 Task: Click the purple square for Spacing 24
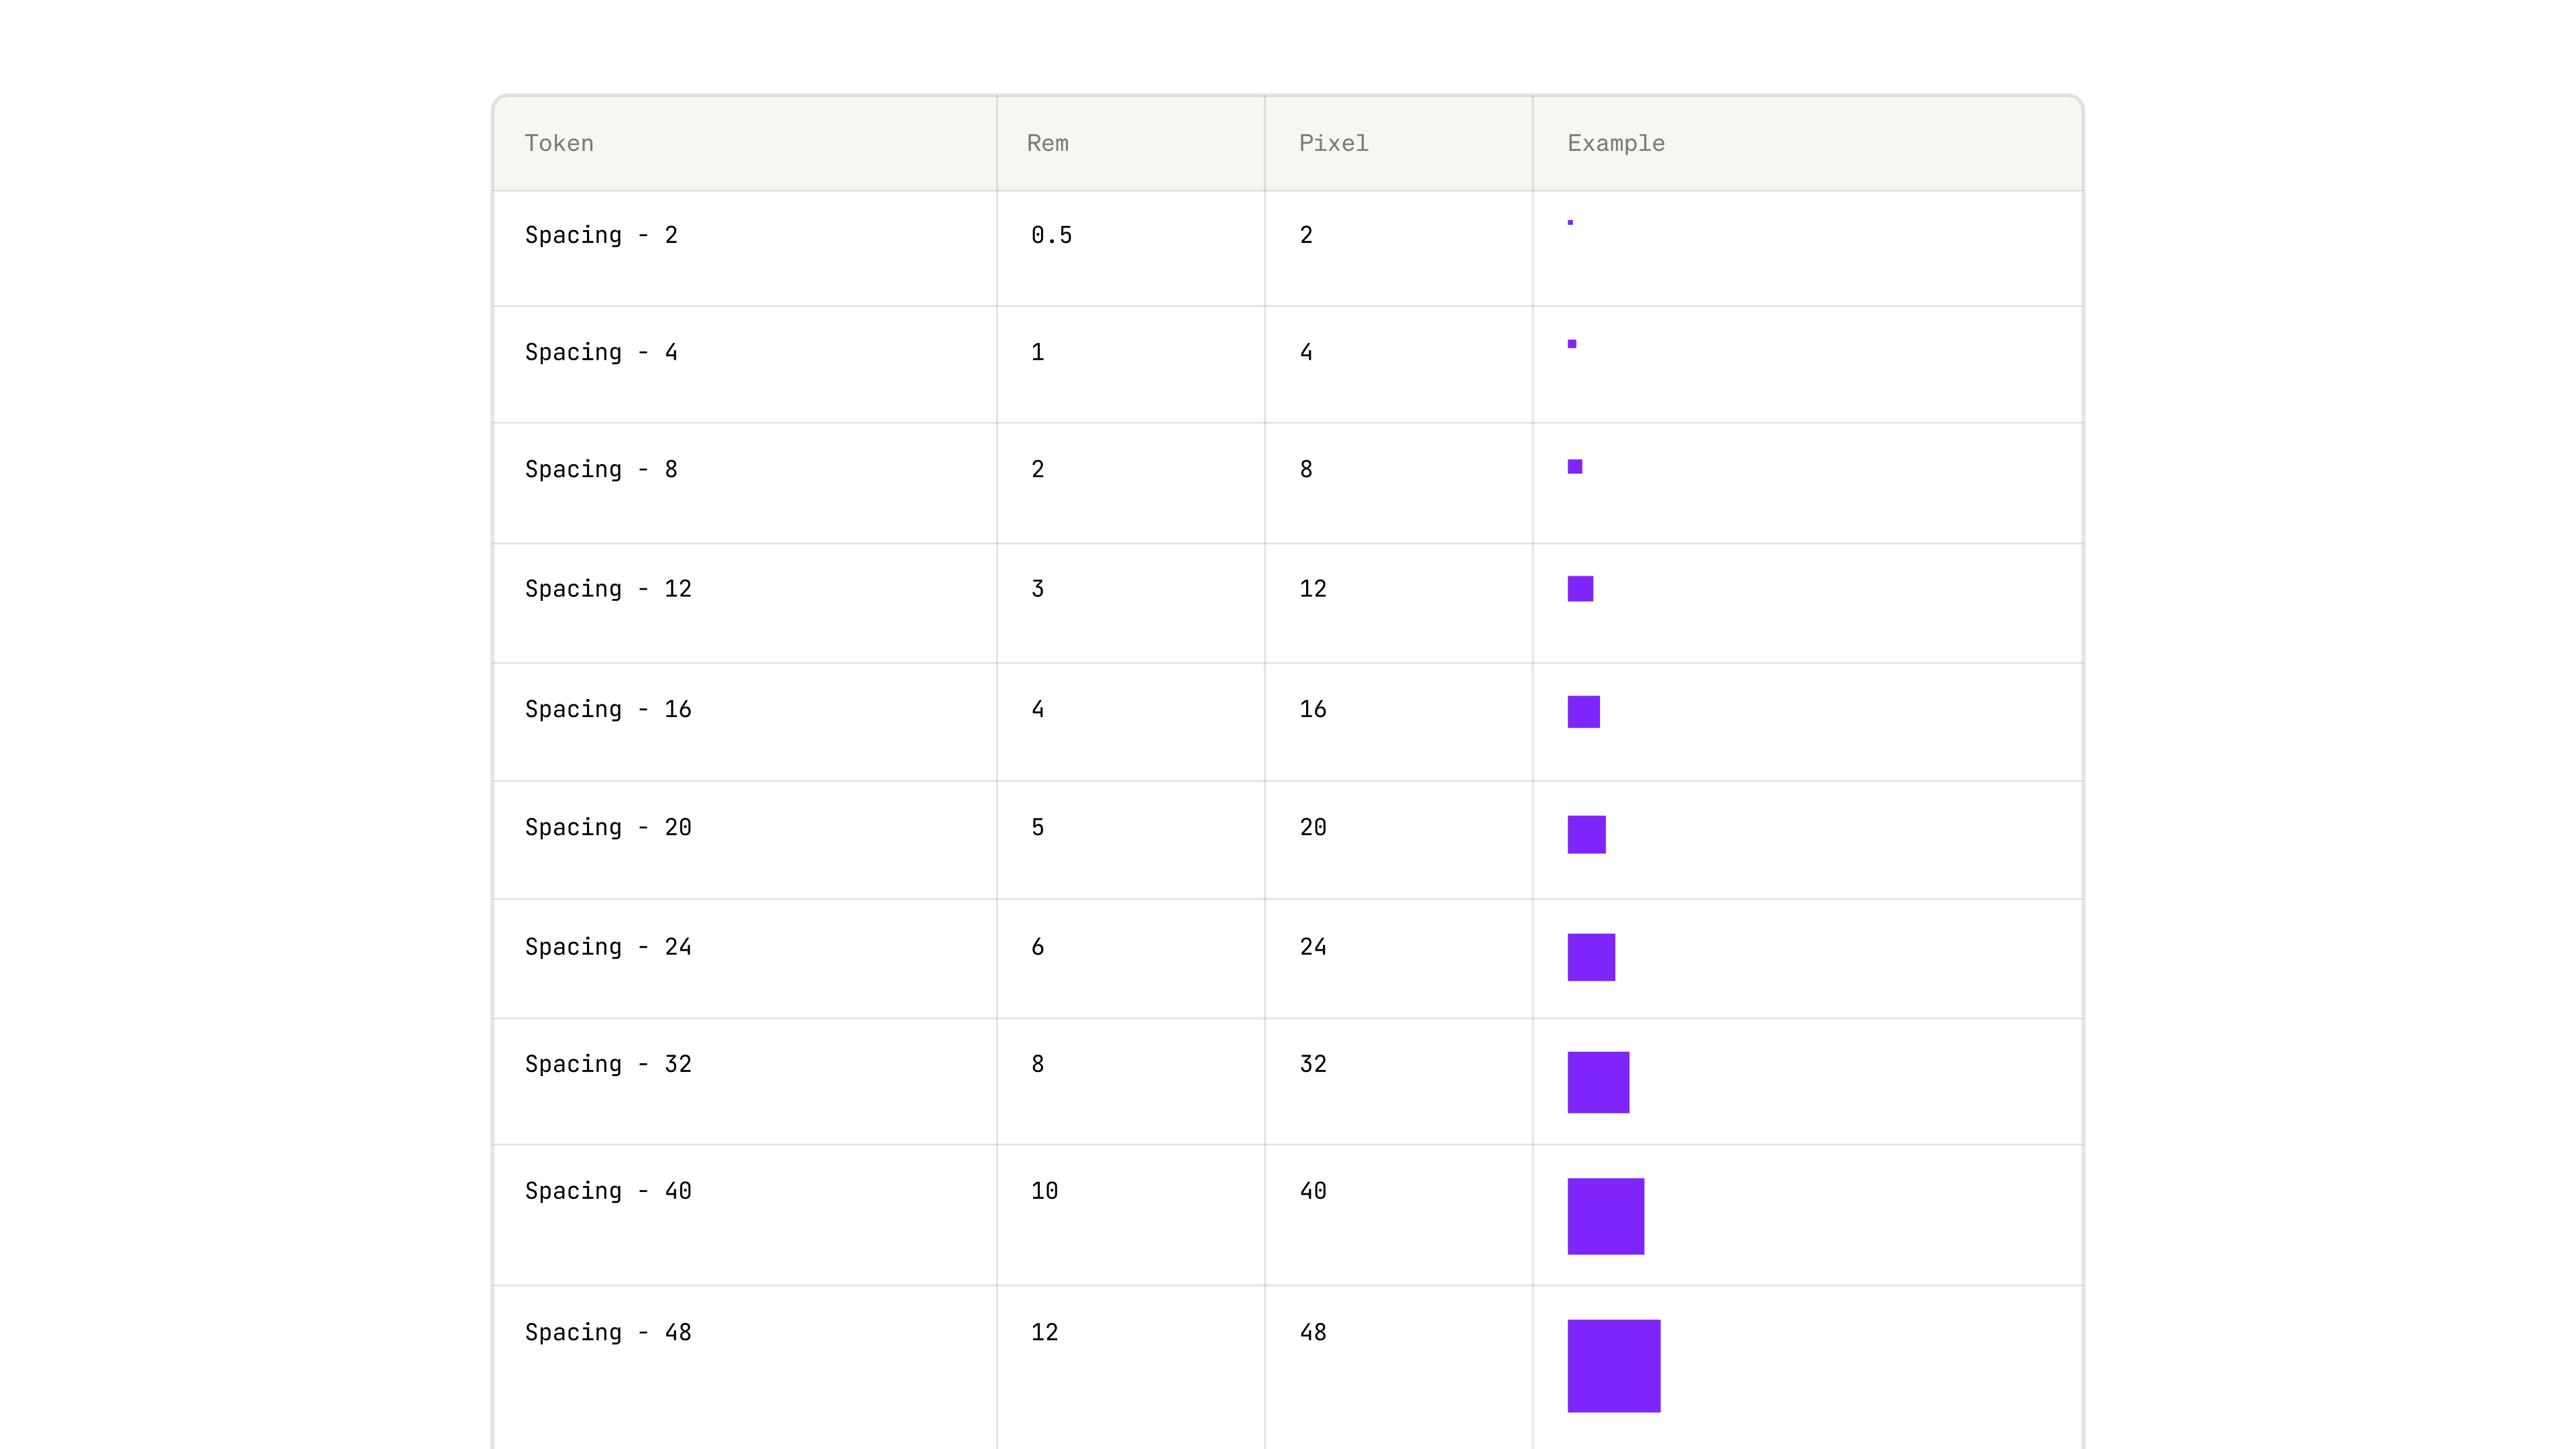coord(1591,957)
